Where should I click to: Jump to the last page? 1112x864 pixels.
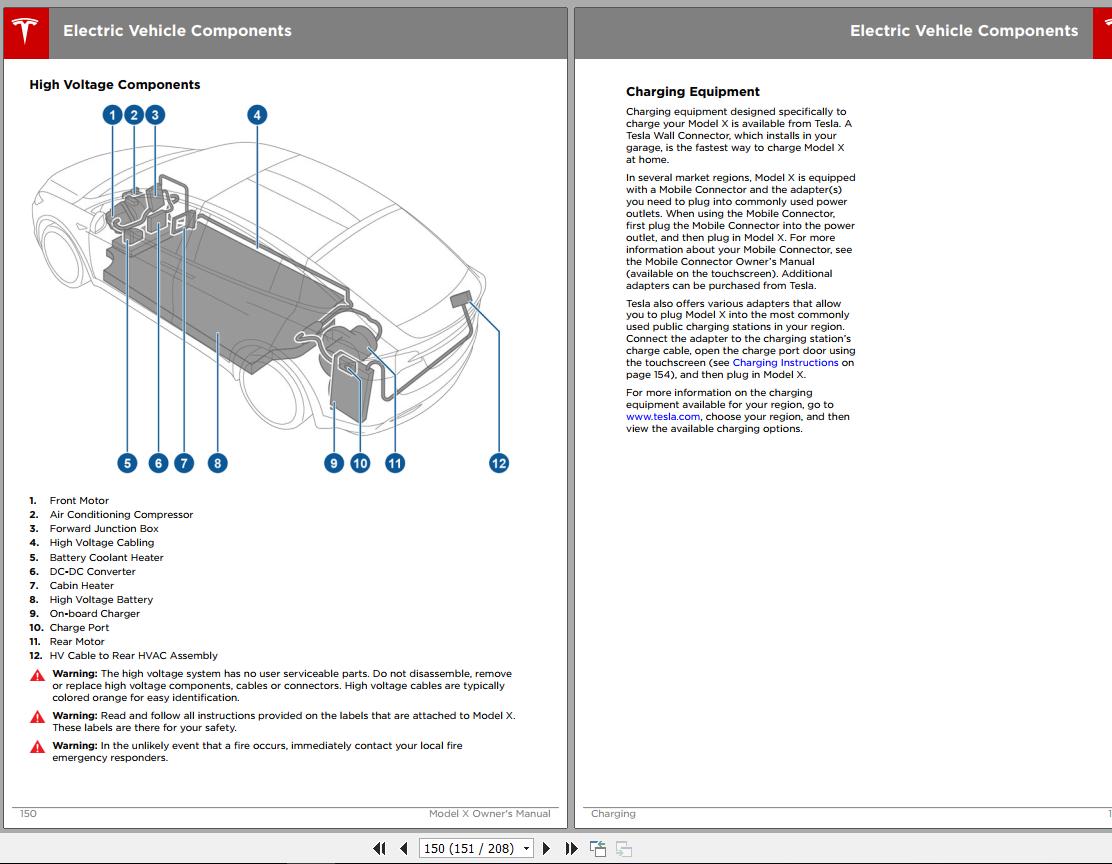pyautogui.click(x=571, y=848)
